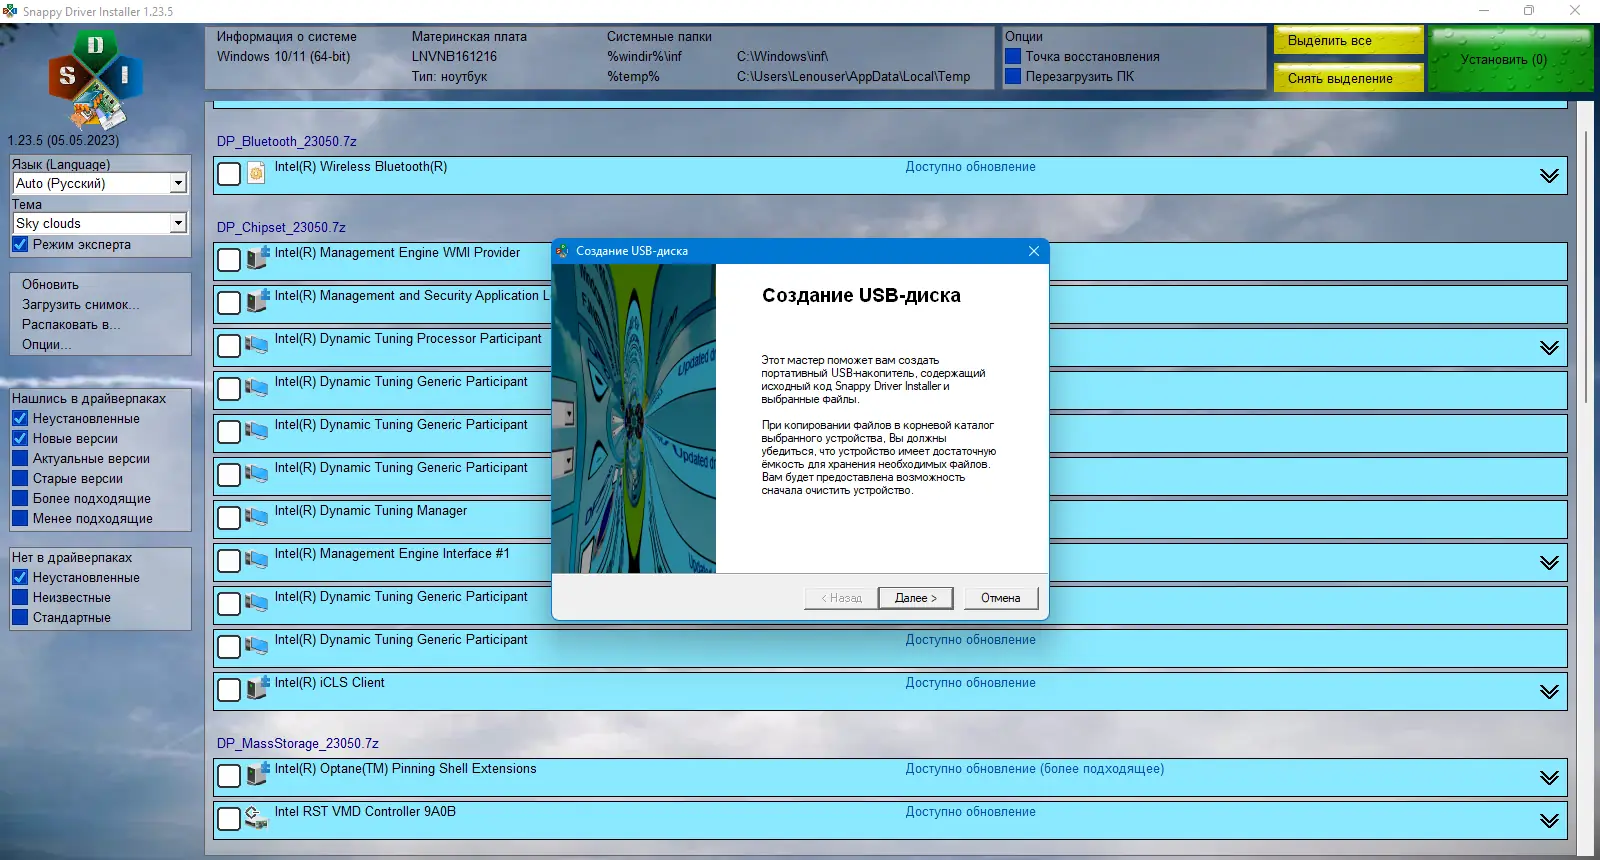Image resolution: width=1600 pixels, height=860 pixels.
Task: Check the Intel RST VMD Controller 9A0B checkbox
Action: tap(229, 819)
